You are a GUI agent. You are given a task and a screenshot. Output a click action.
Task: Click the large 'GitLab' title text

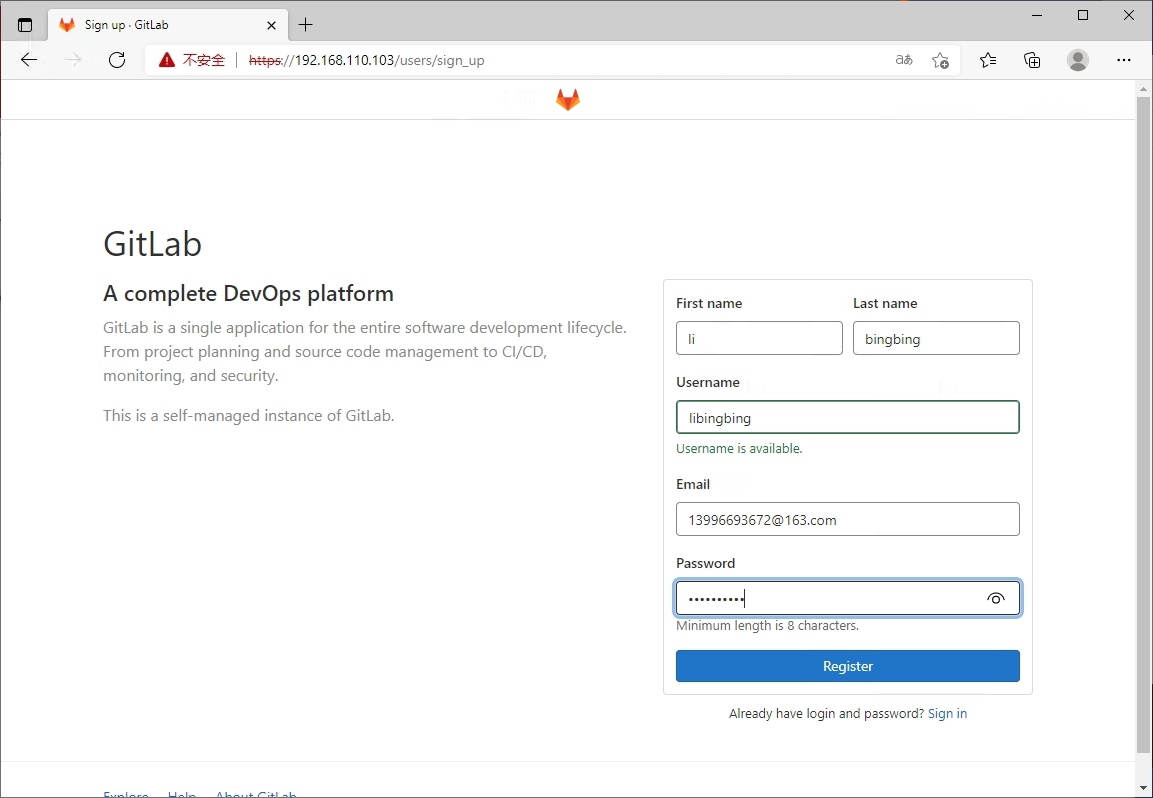point(152,243)
